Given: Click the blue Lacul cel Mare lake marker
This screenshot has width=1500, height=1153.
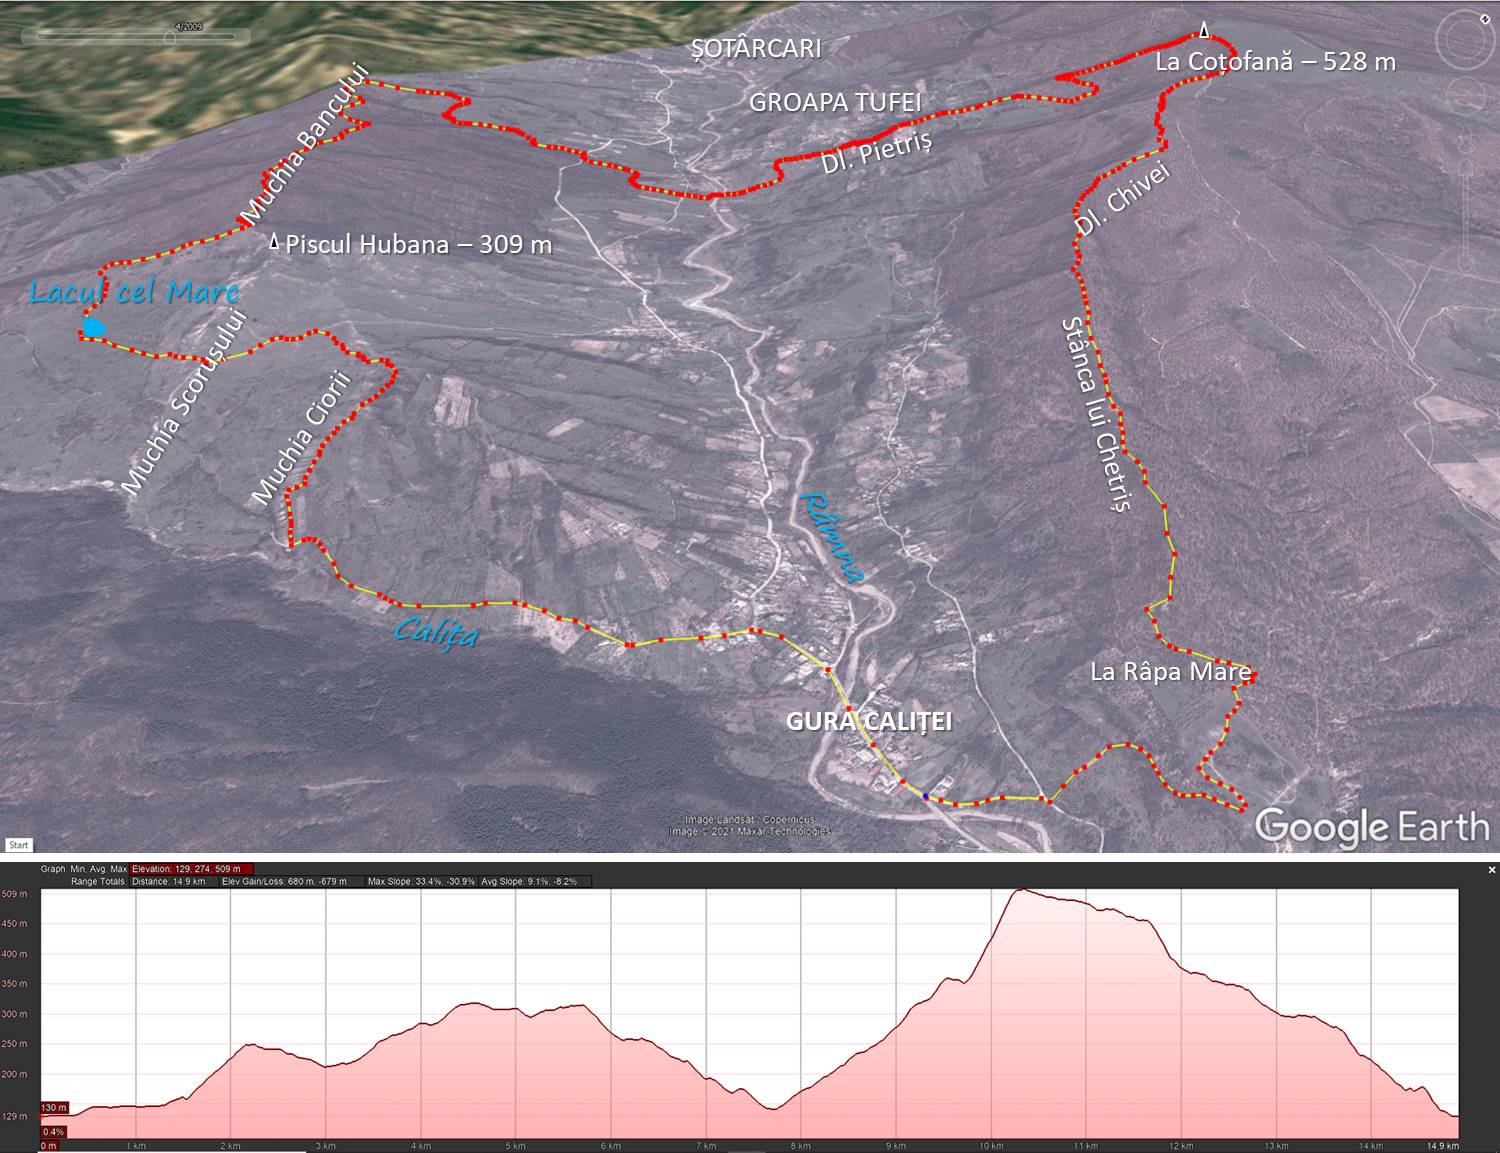Looking at the screenshot, I should (x=94, y=327).
